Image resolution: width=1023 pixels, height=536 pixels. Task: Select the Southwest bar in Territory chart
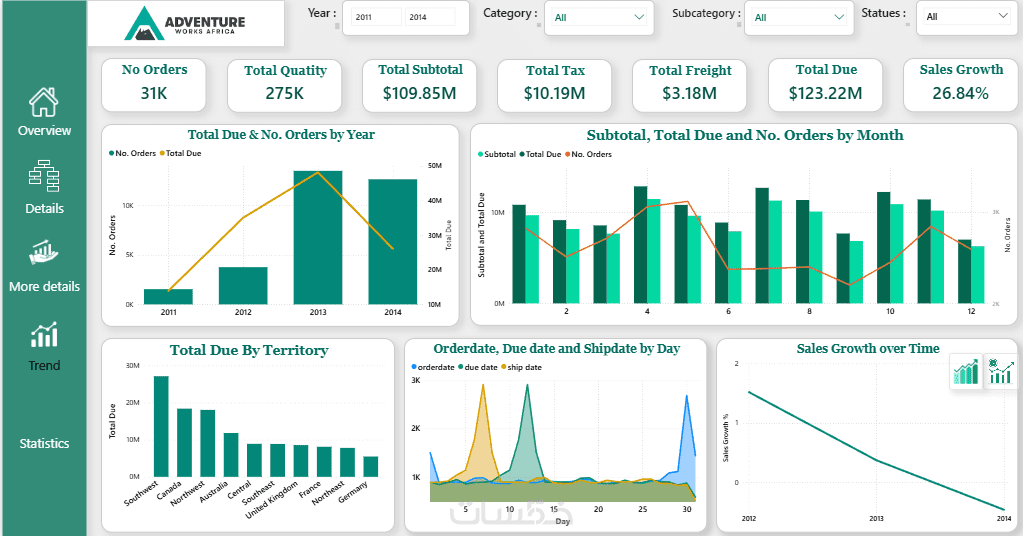pyautogui.click(x=161, y=426)
